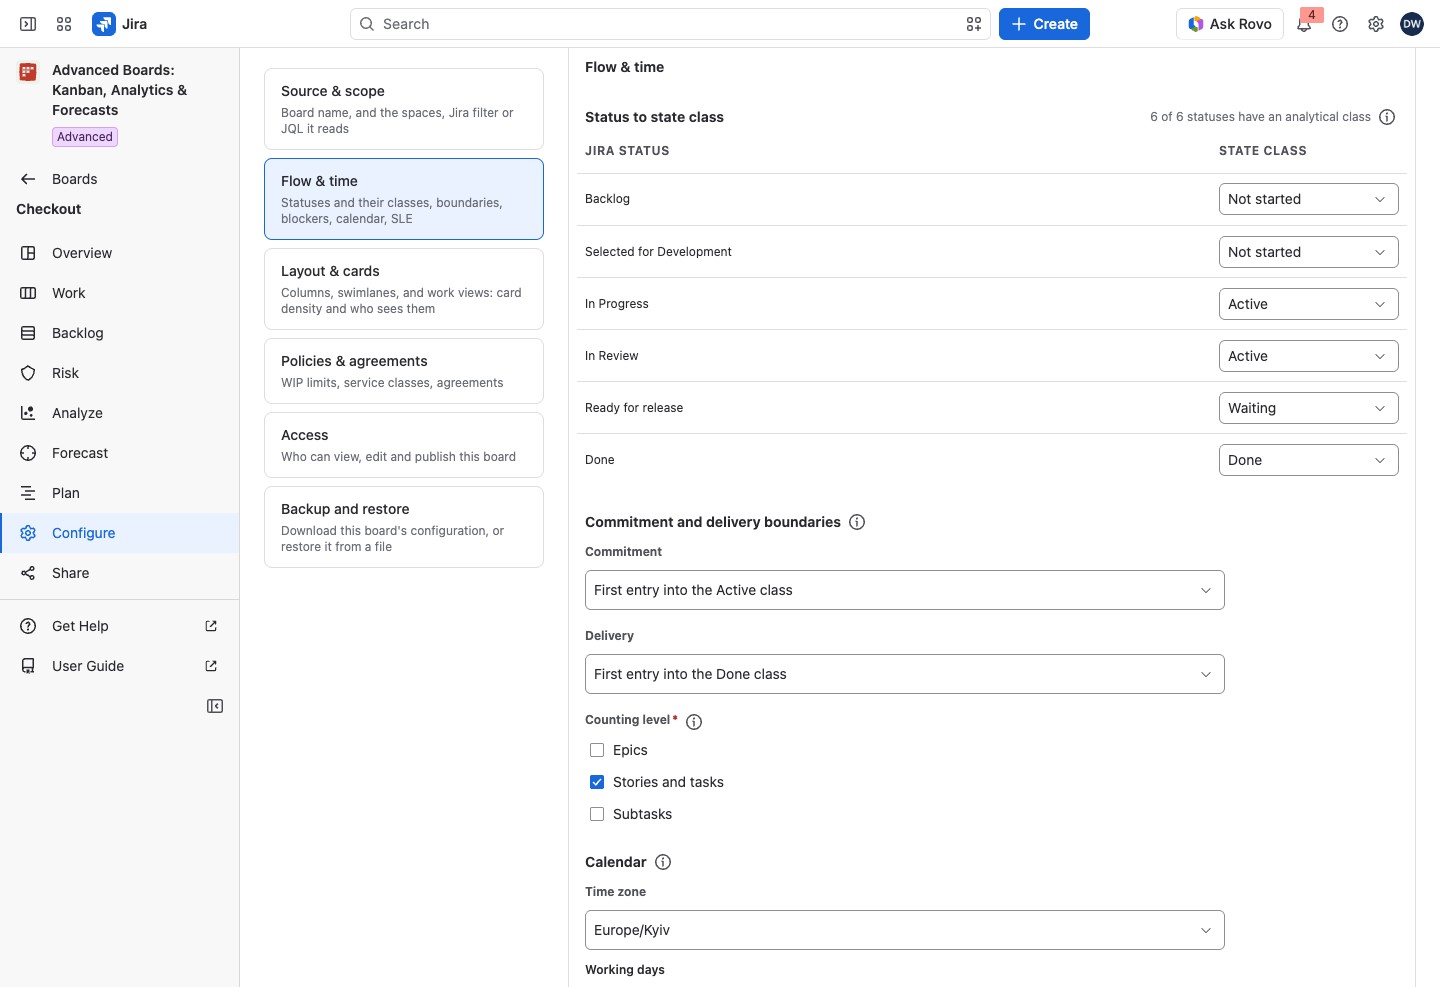The image size is (1440, 987).
Task: Open state class dropdown for In Review
Action: pyautogui.click(x=1308, y=356)
